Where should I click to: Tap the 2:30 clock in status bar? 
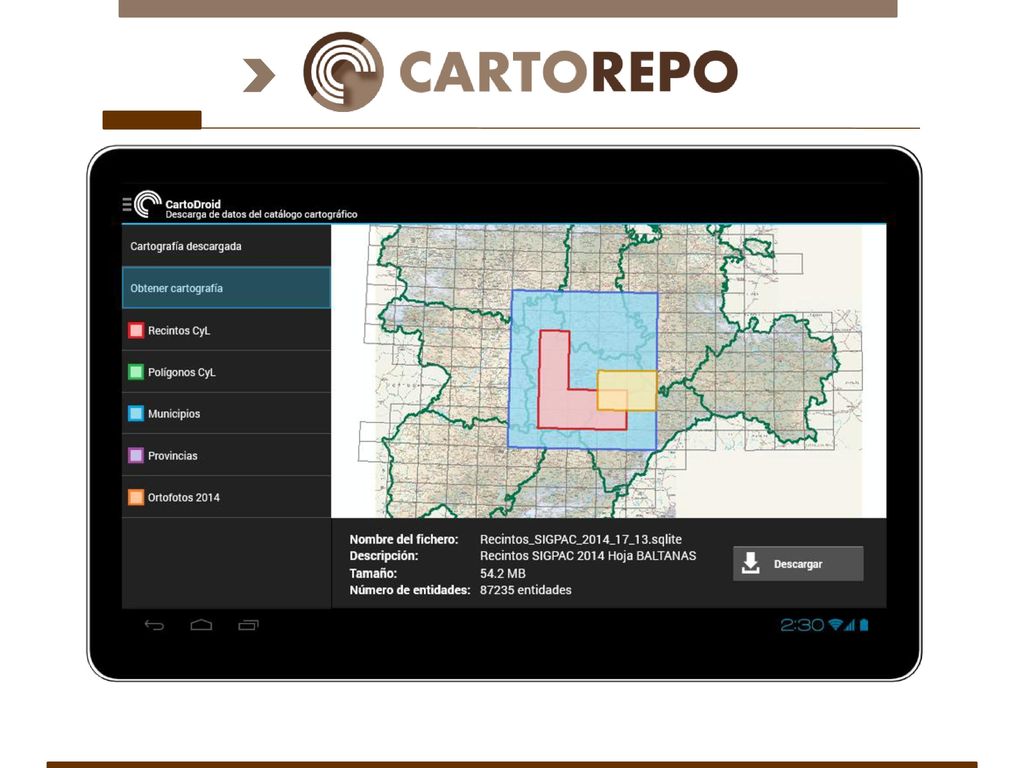coord(802,625)
